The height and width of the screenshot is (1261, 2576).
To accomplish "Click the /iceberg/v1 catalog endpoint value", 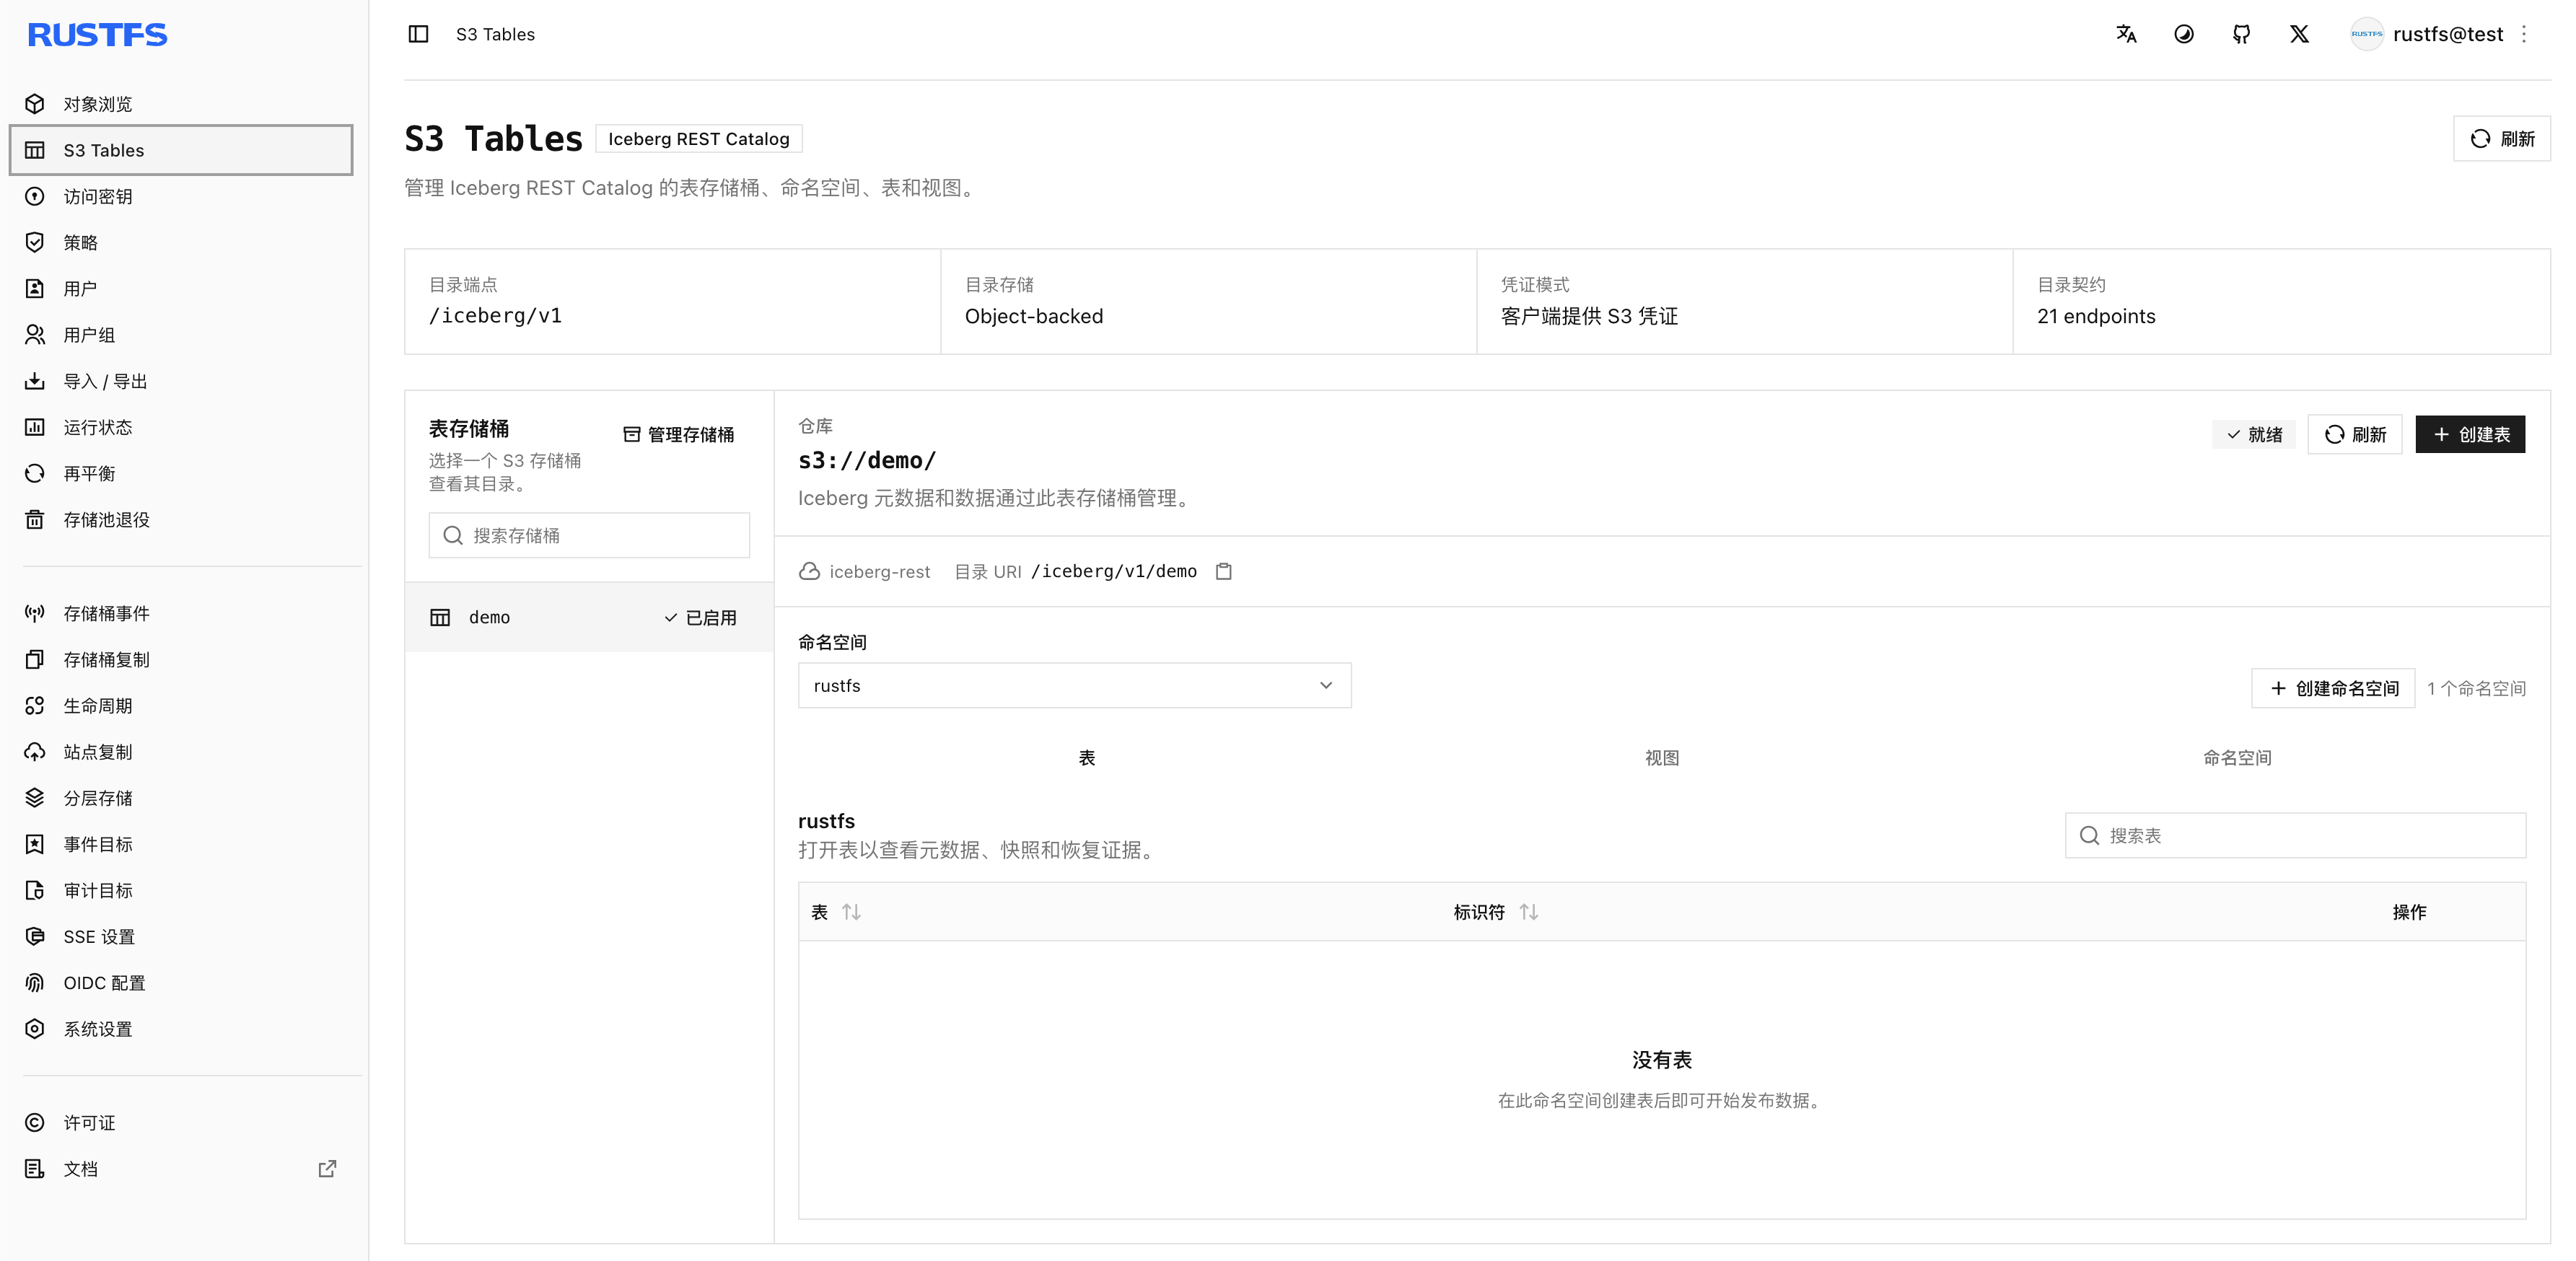I will click(x=496, y=316).
